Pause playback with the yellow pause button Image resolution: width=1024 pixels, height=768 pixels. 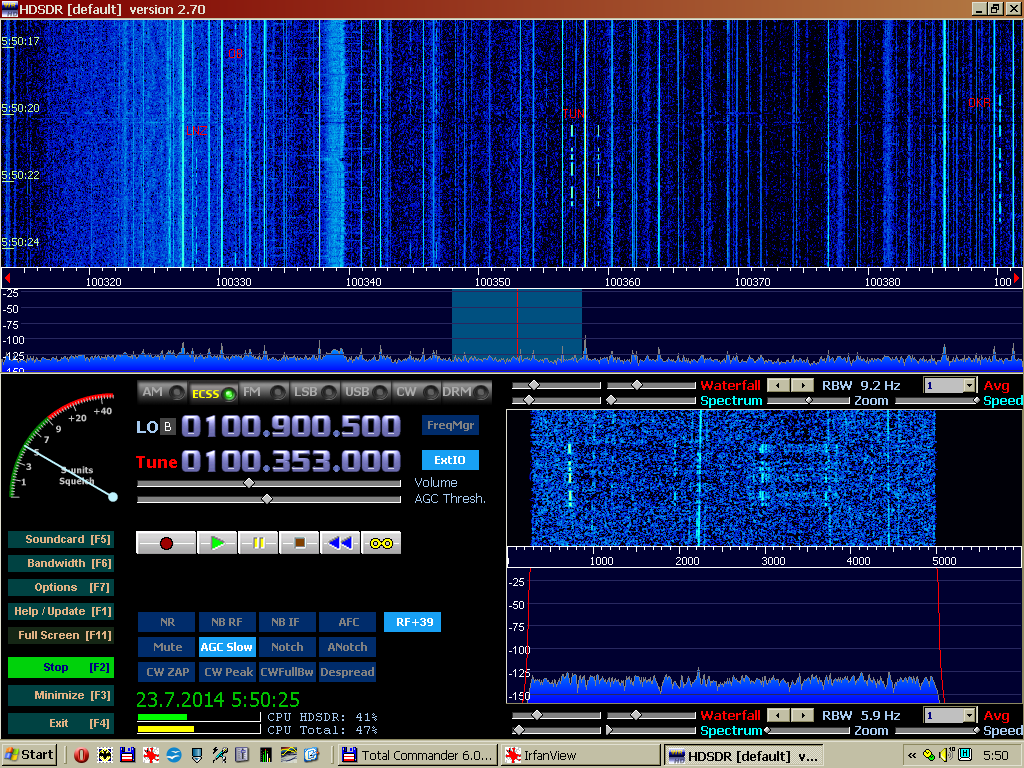pyautogui.click(x=259, y=543)
